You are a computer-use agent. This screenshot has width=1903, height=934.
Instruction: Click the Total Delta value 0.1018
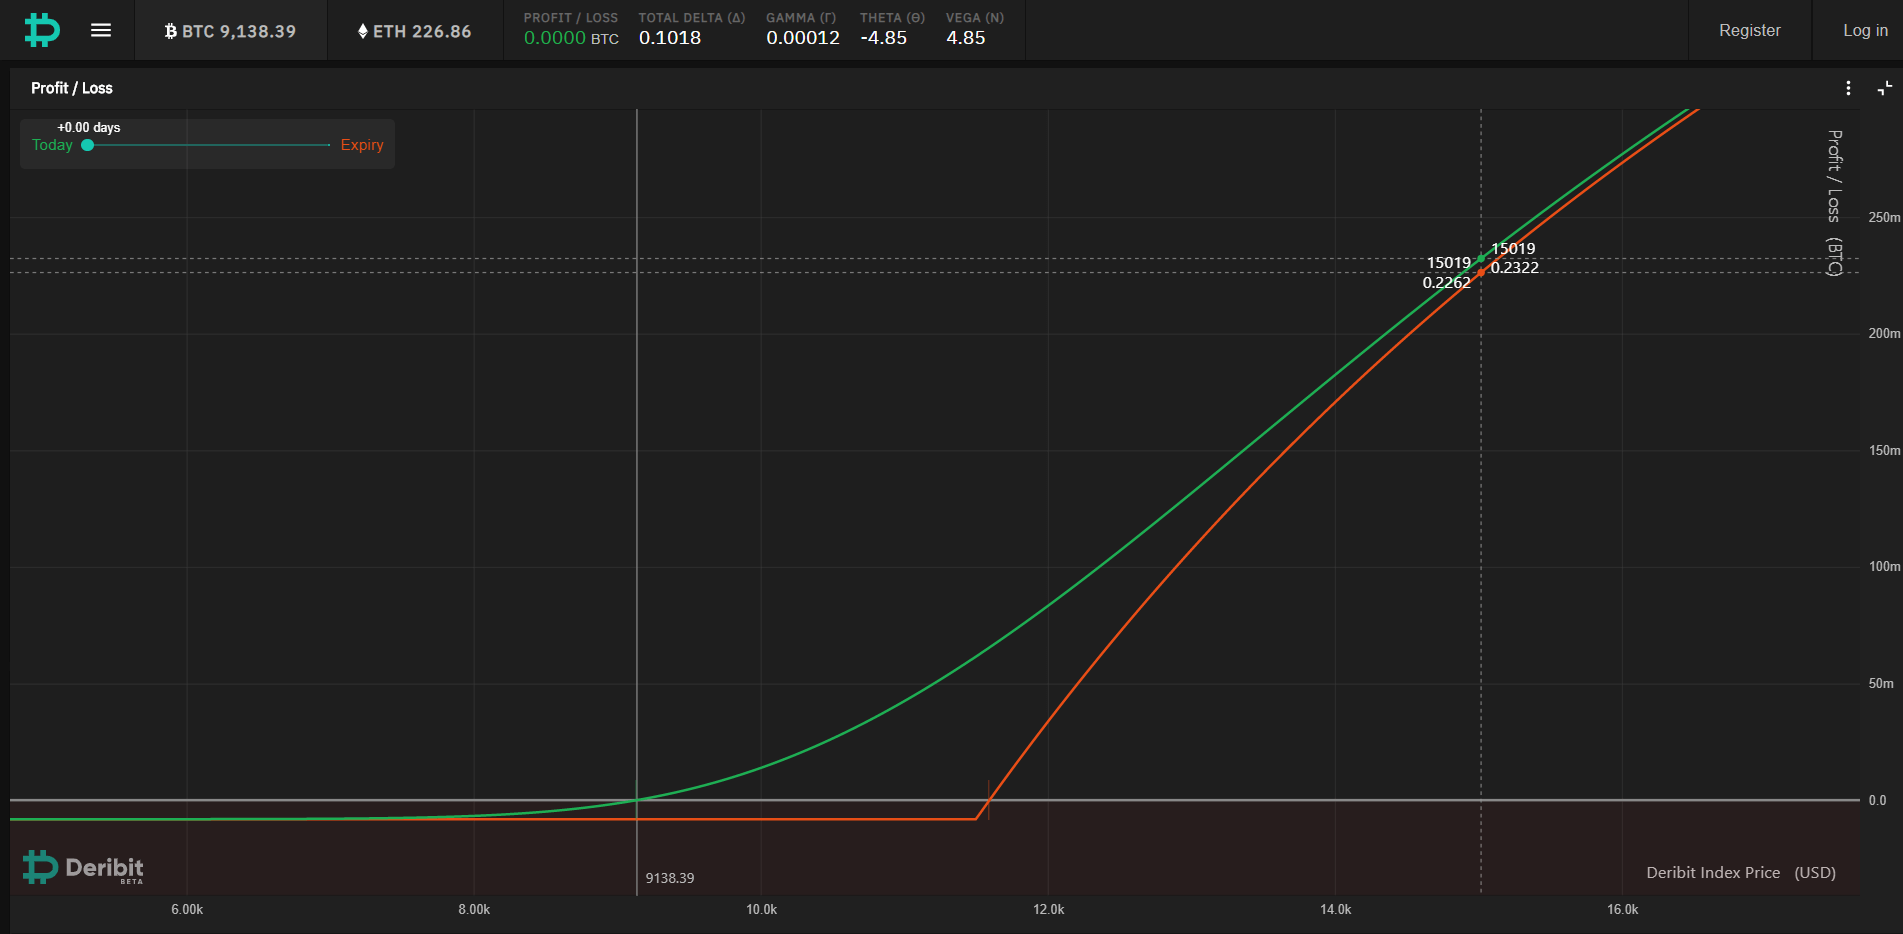[x=670, y=38]
